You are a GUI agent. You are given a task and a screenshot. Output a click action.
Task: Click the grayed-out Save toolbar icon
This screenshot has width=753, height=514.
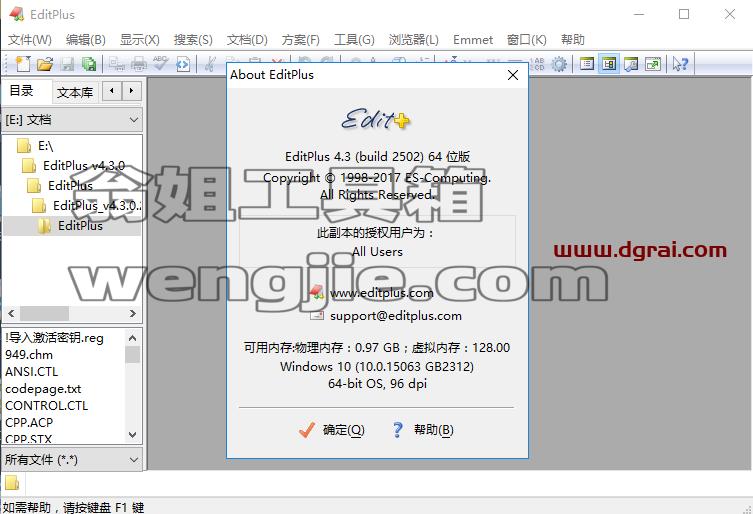point(67,64)
